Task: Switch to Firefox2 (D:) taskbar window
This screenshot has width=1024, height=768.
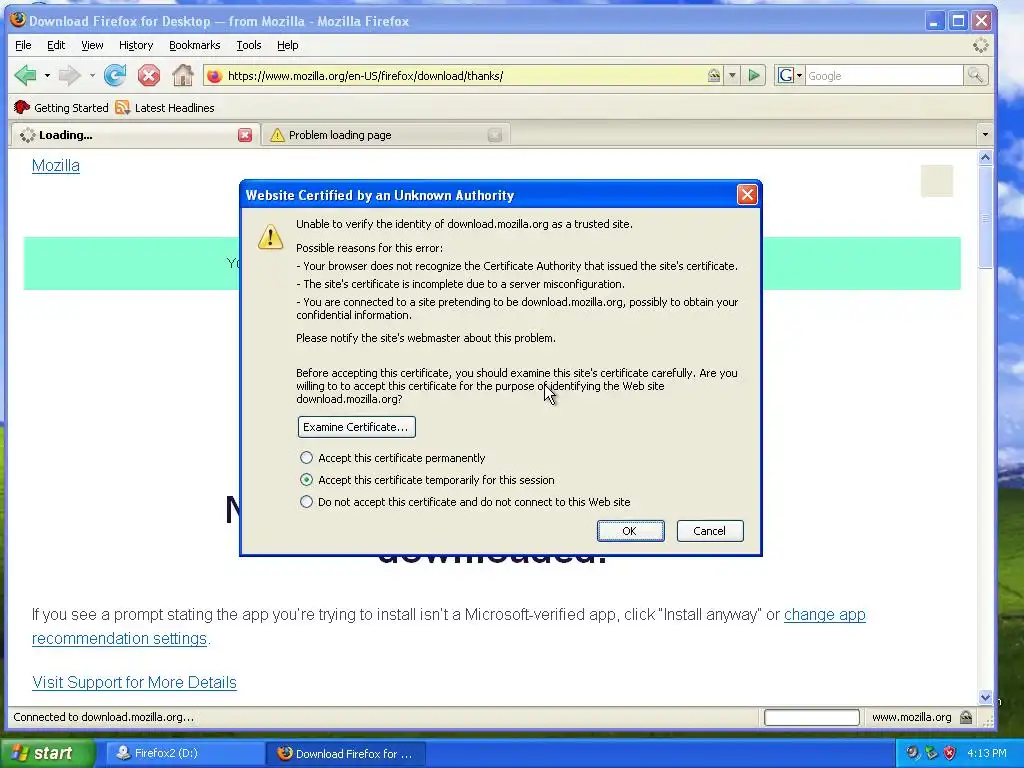Action: [x=184, y=753]
